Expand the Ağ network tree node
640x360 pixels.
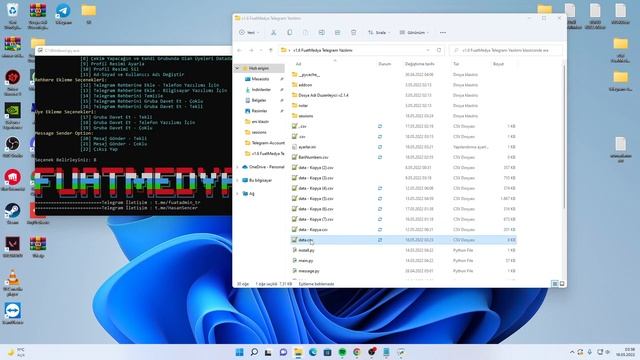238,193
